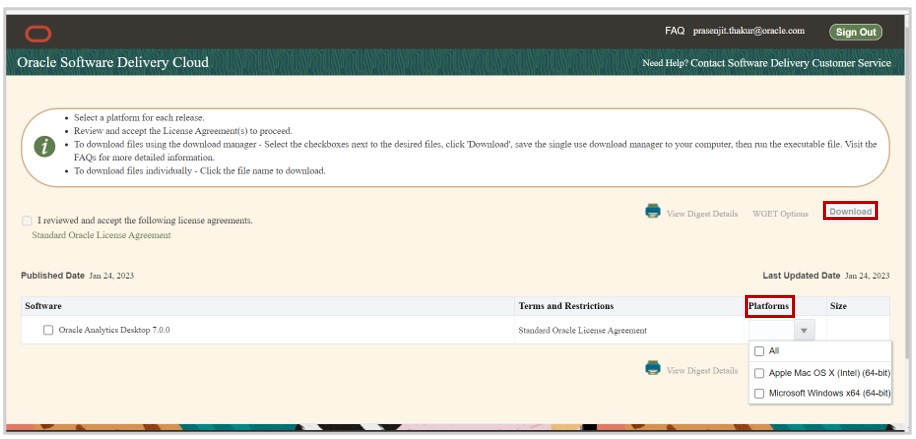Click the Published Date label
This screenshot has height=439, width=916.
[53, 275]
